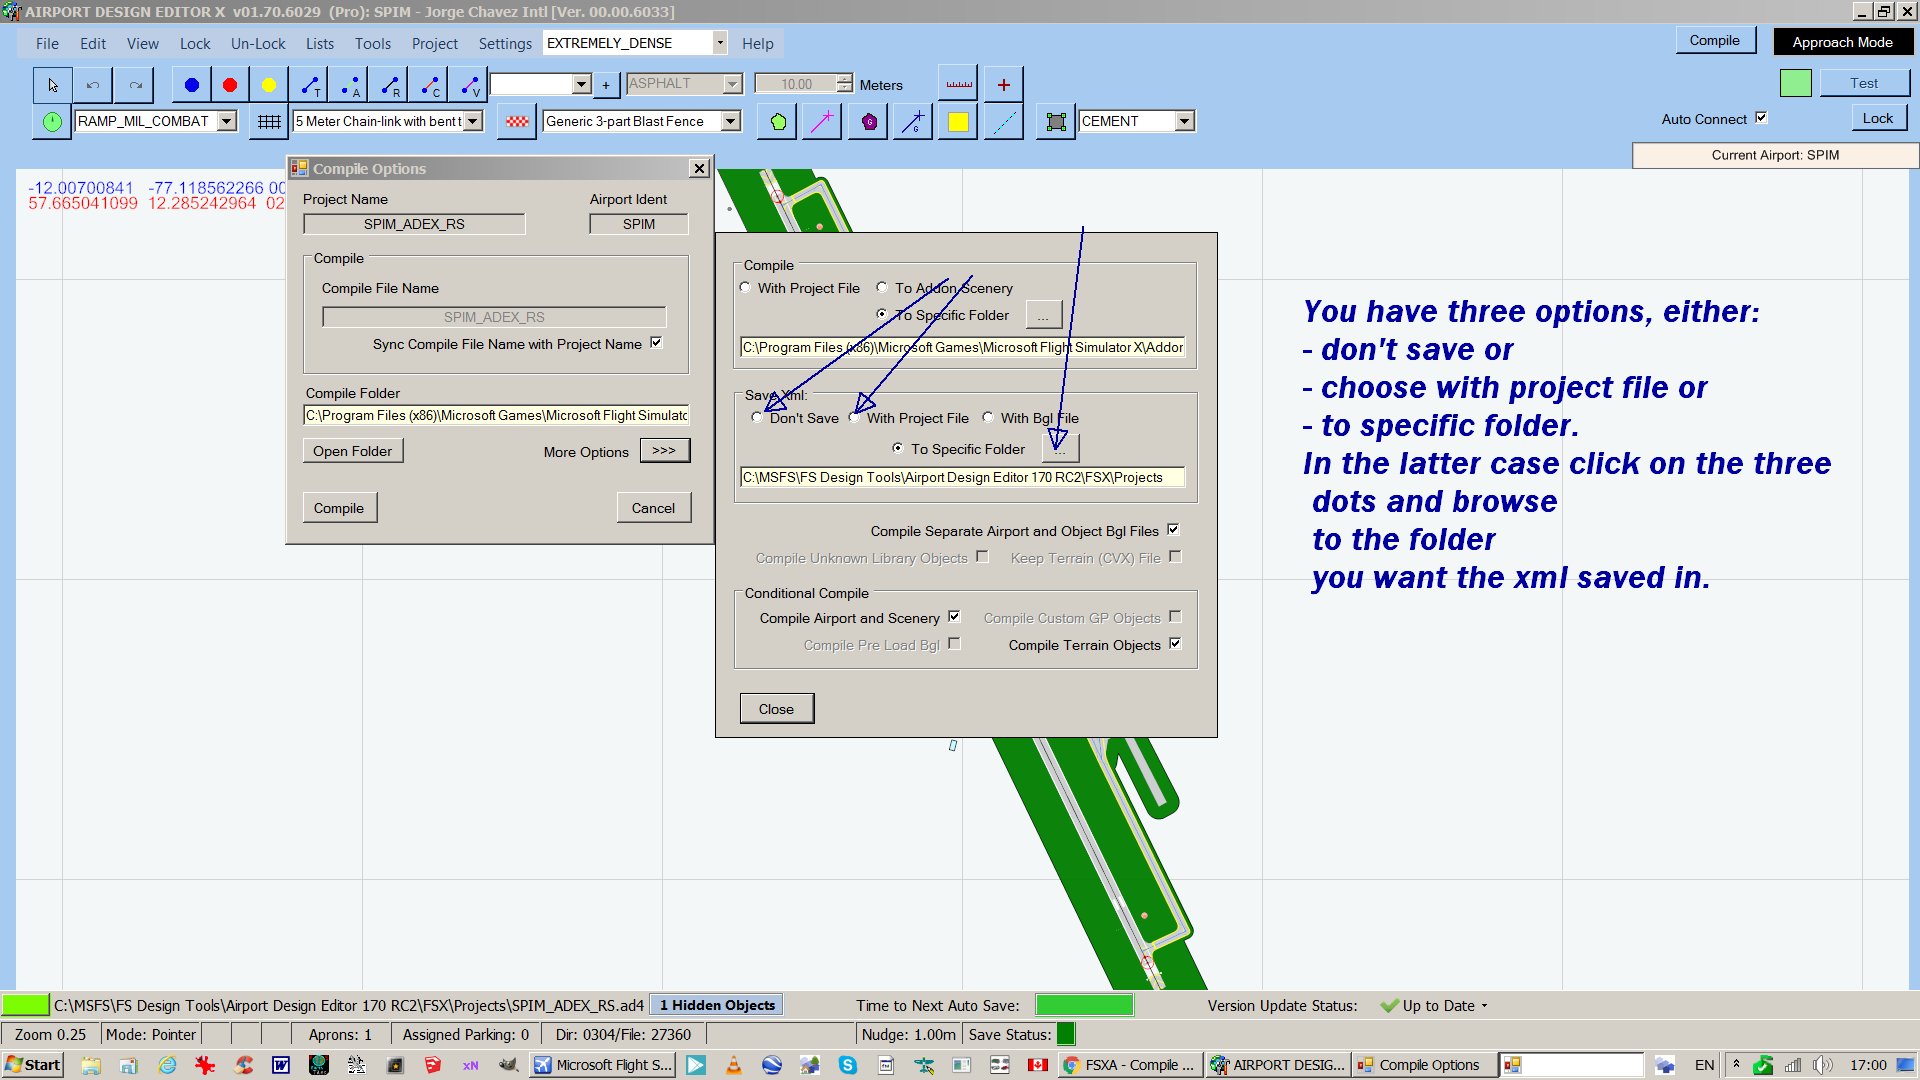Image resolution: width=1920 pixels, height=1080 pixels.
Task: Click Open Folder button
Action: pyautogui.click(x=352, y=451)
